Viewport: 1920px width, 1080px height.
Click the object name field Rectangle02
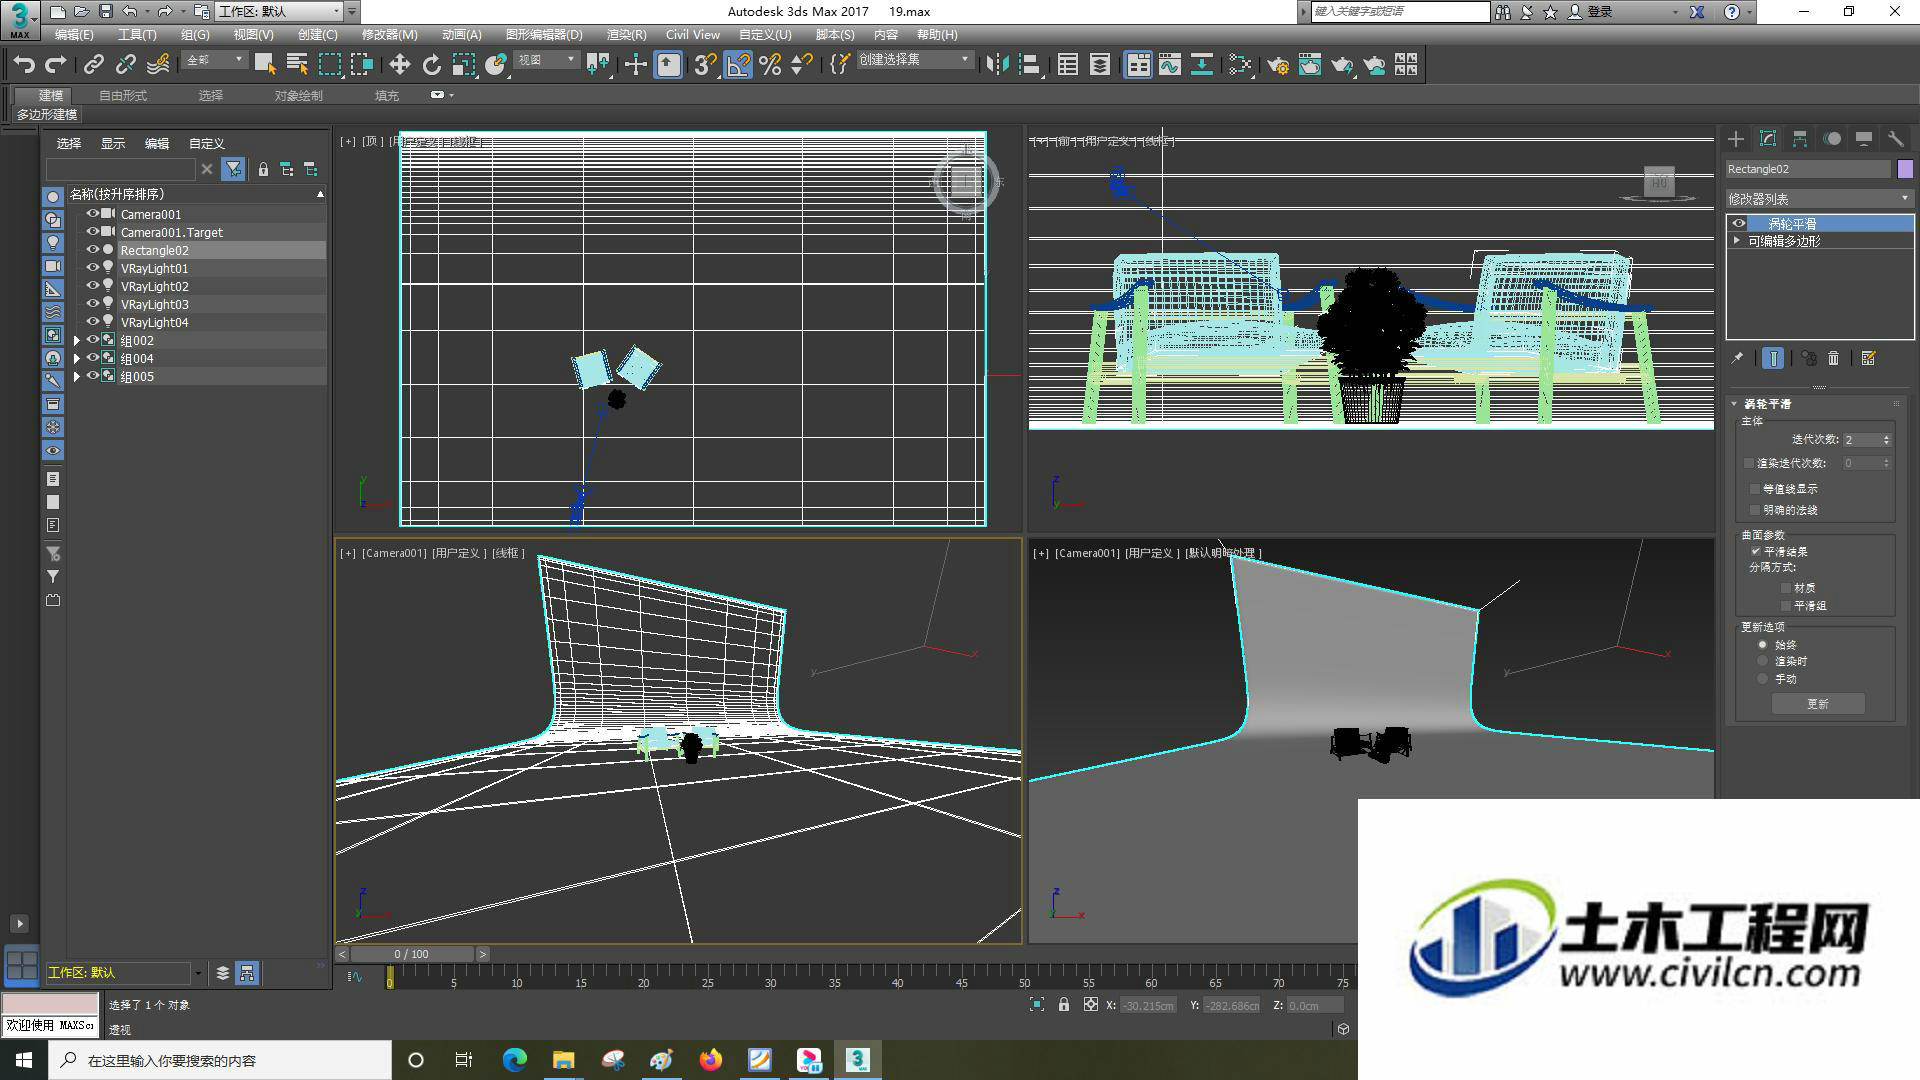[x=1809, y=169]
